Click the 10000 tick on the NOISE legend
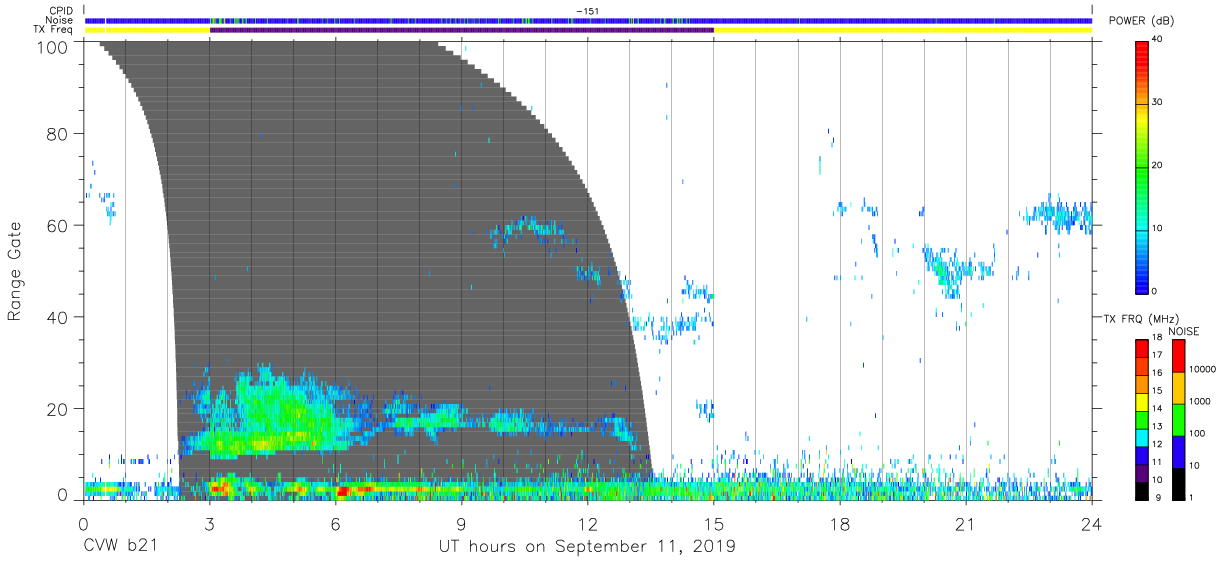The width and height of the screenshot is (1228, 567). click(x=1203, y=369)
